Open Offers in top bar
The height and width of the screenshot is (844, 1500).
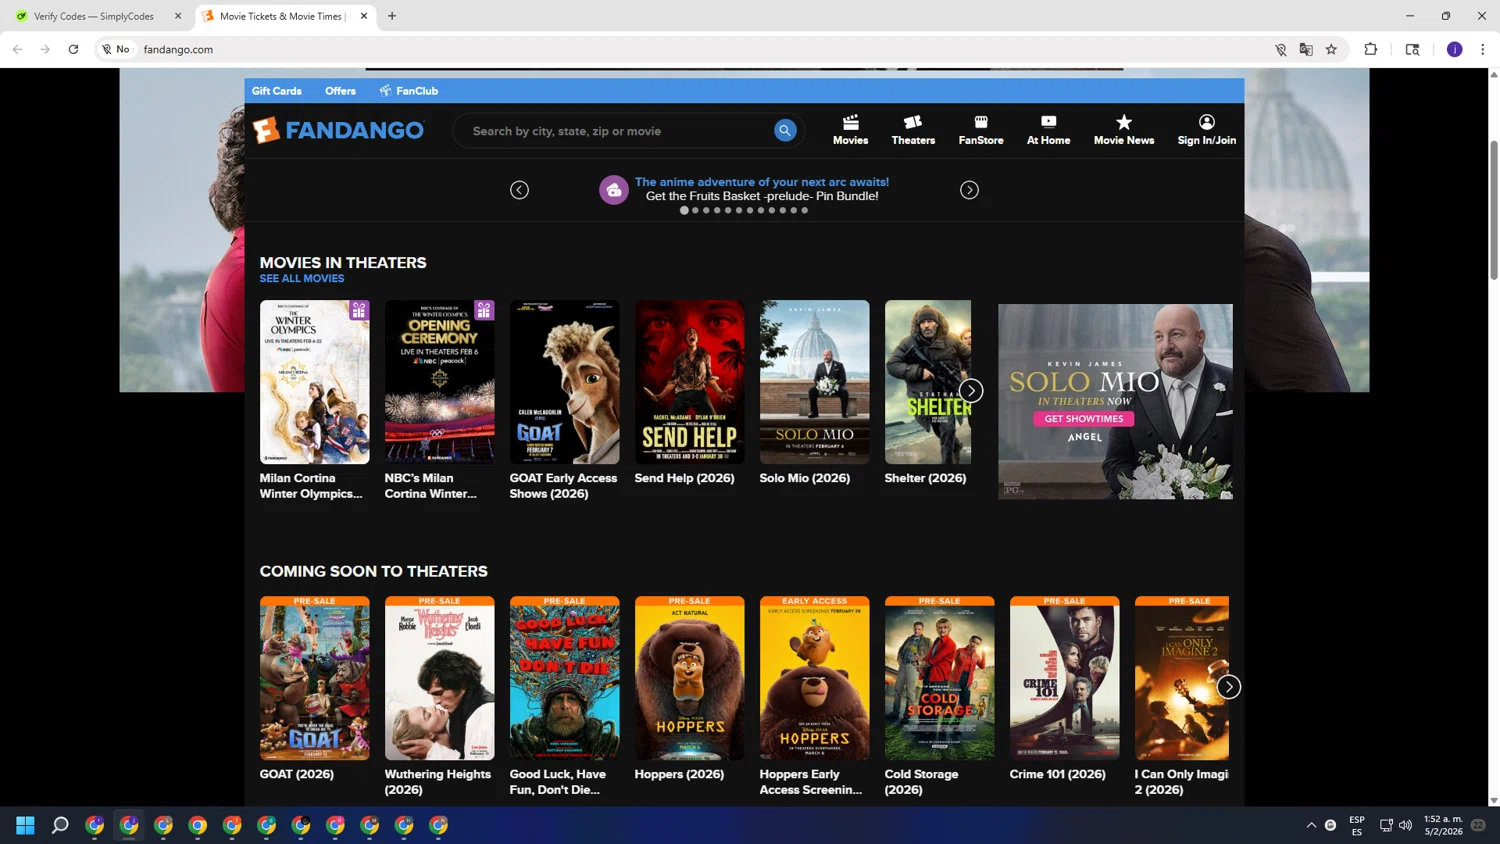coord(340,91)
